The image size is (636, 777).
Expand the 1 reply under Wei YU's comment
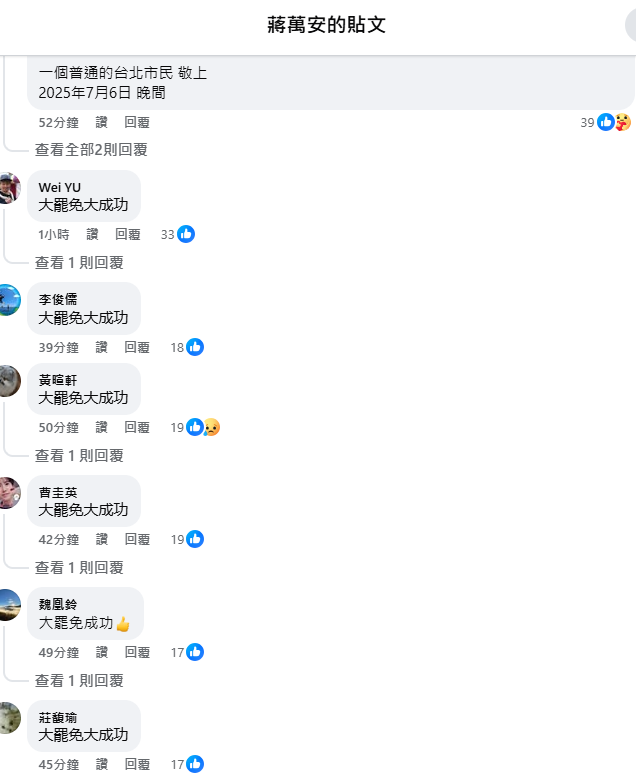(x=79, y=263)
